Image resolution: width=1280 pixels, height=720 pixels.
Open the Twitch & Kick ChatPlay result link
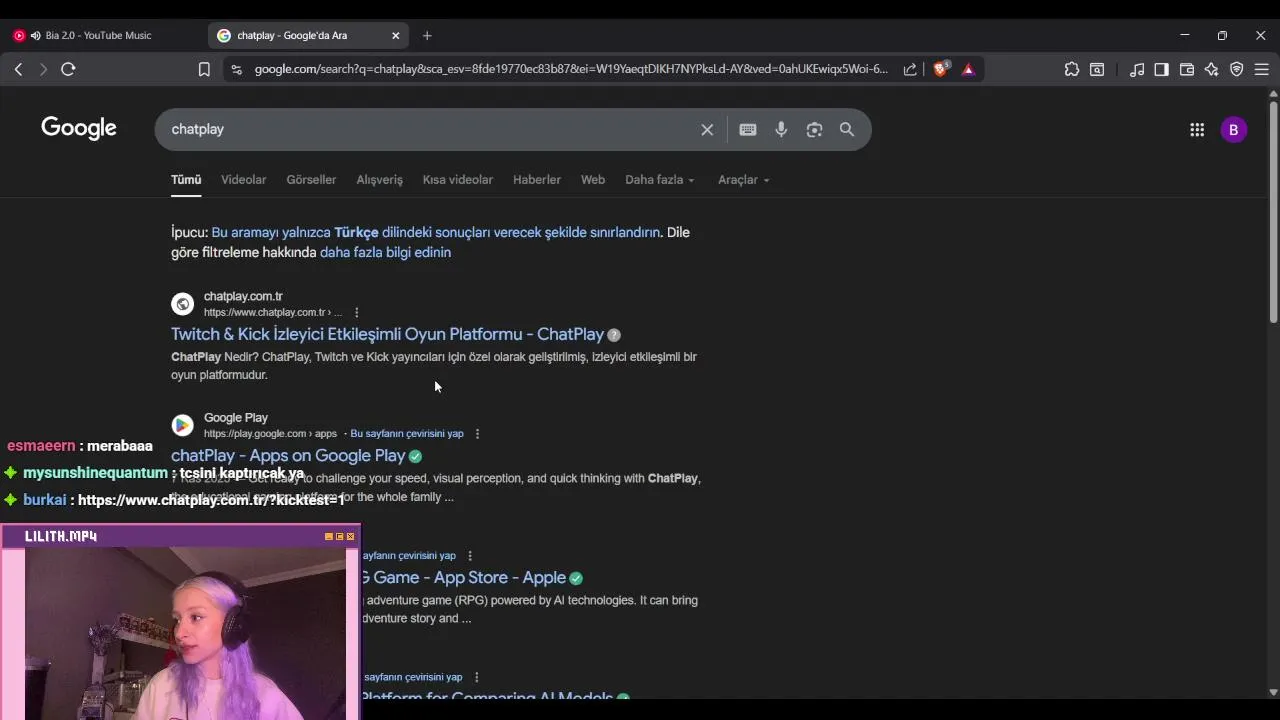tap(387, 334)
